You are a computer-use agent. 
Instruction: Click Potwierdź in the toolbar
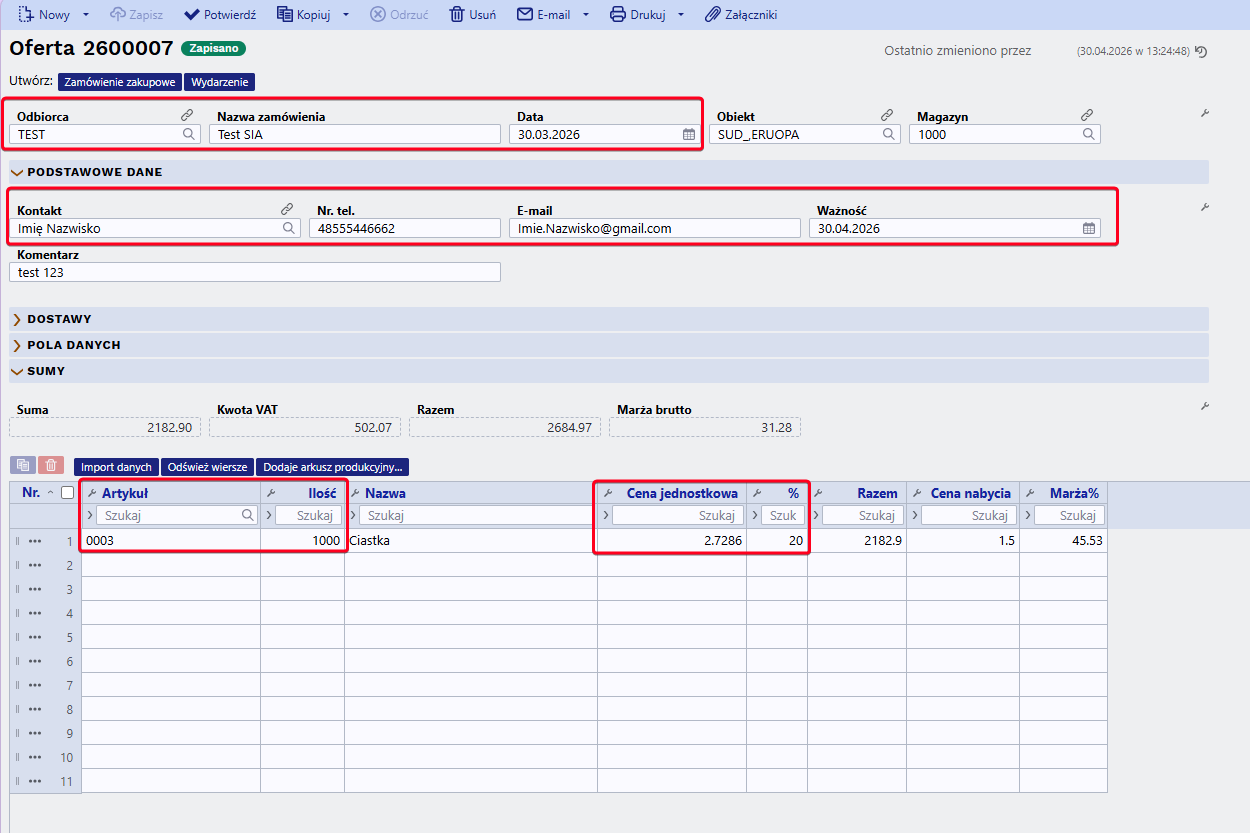(220, 15)
